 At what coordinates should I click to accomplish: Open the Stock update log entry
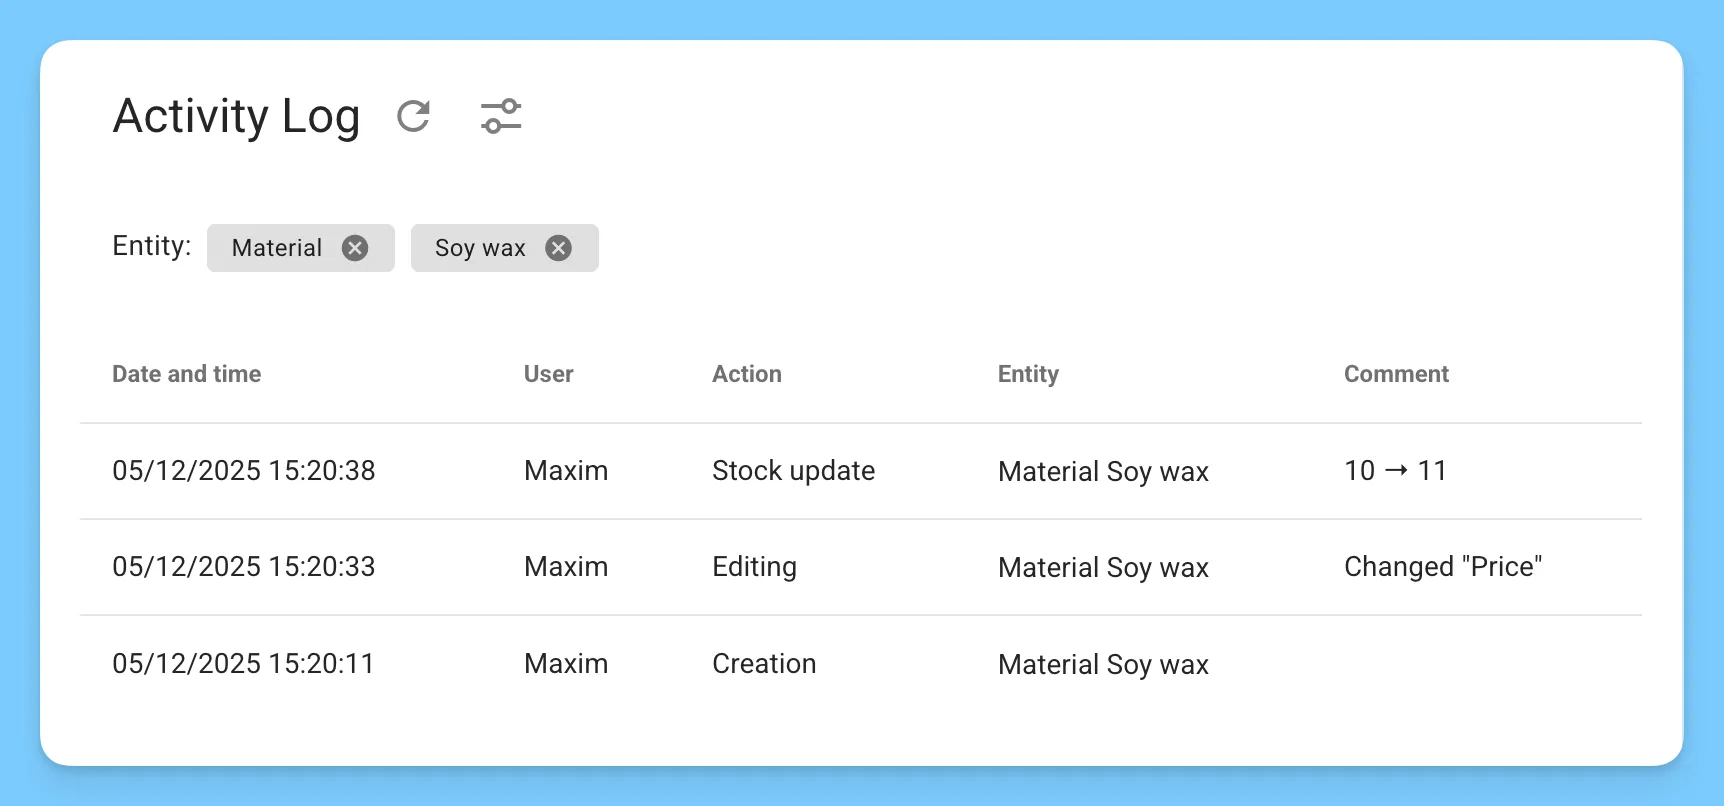(x=793, y=470)
